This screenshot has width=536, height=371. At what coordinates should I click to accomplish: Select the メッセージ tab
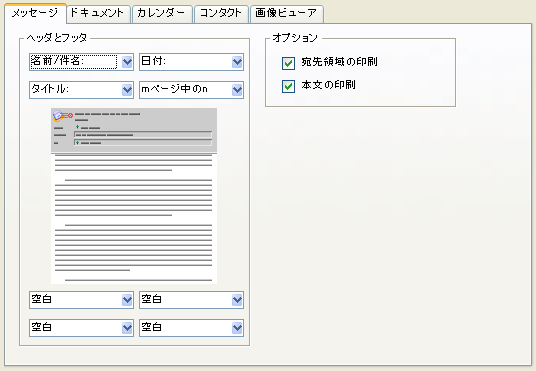click(35, 14)
